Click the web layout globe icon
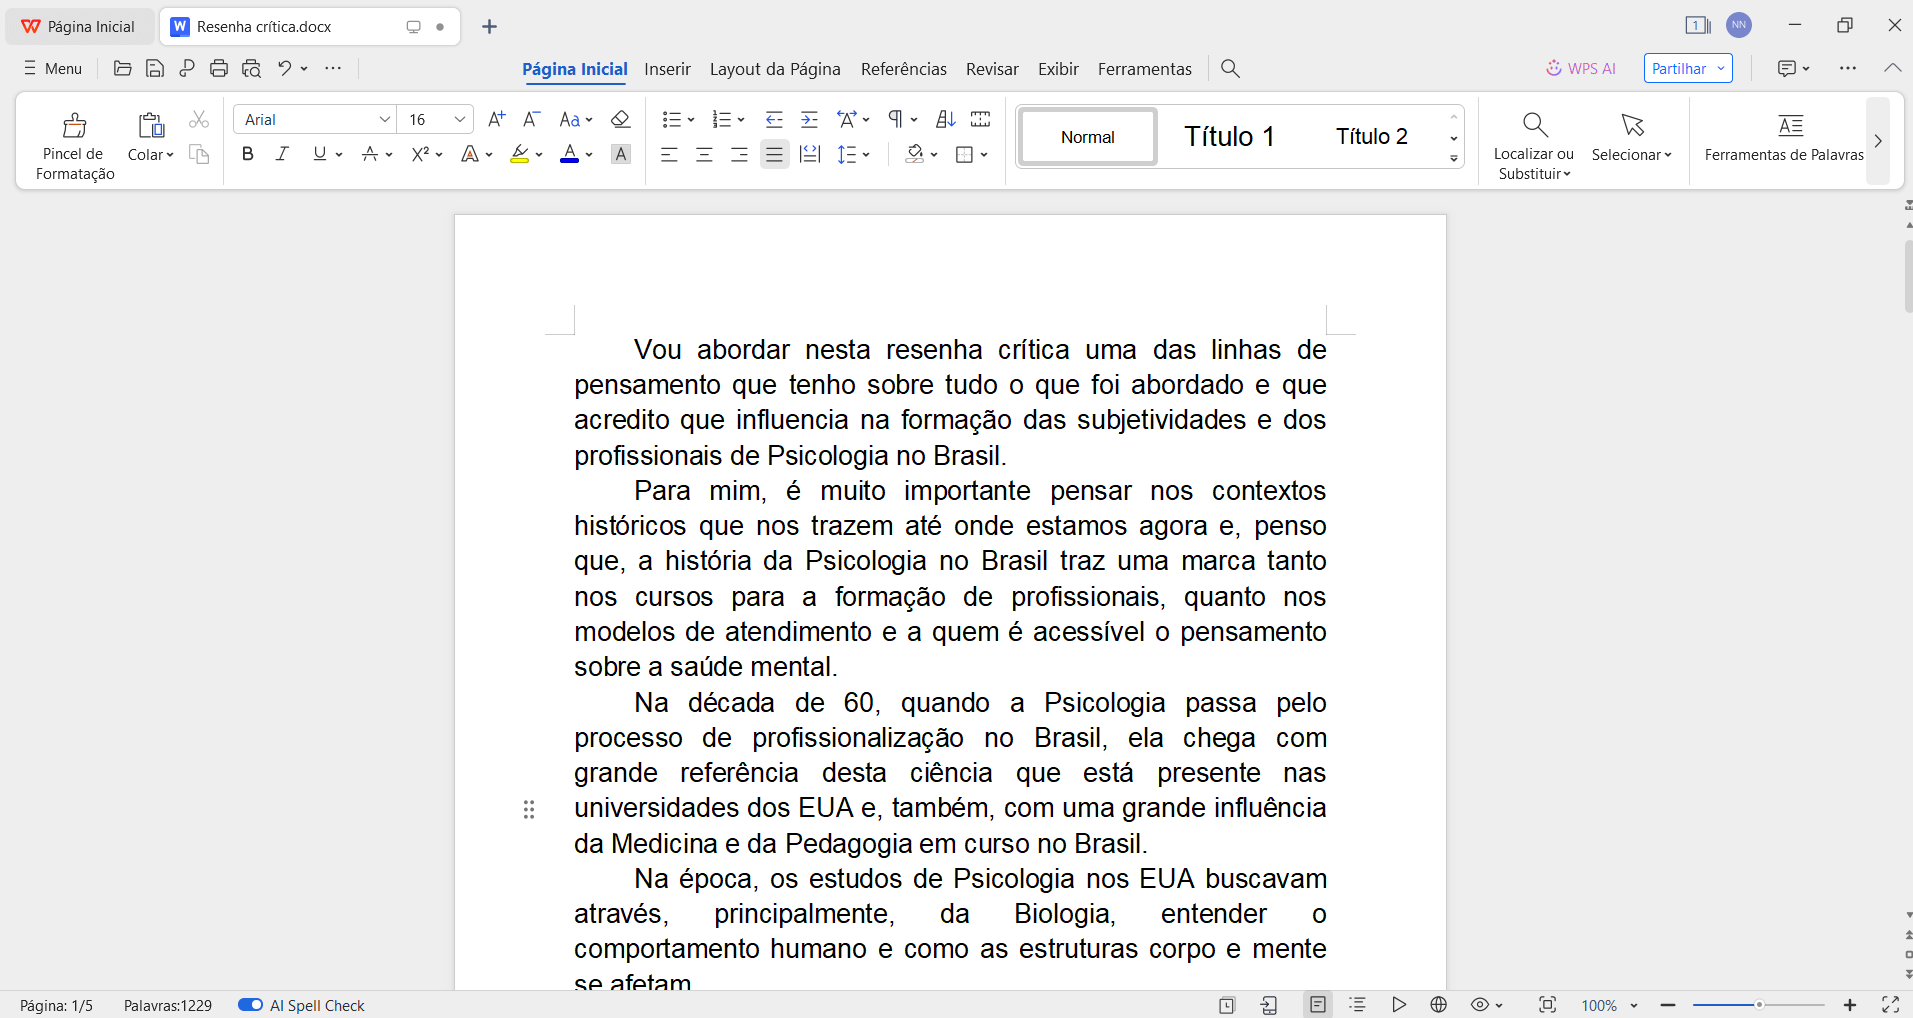 coord(1439,1005)
